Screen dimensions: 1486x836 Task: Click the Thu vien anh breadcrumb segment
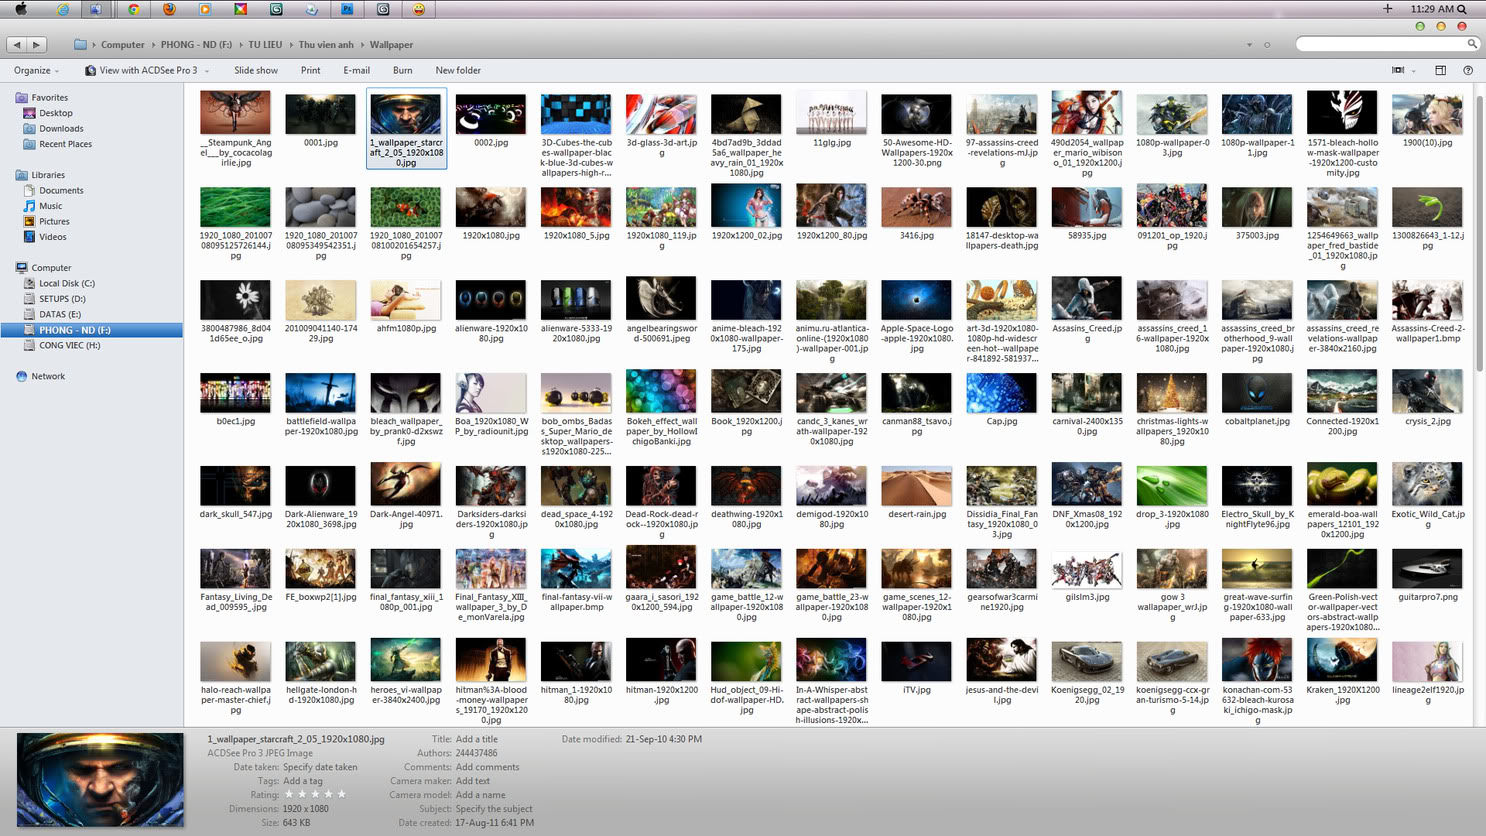click(326, 45)
